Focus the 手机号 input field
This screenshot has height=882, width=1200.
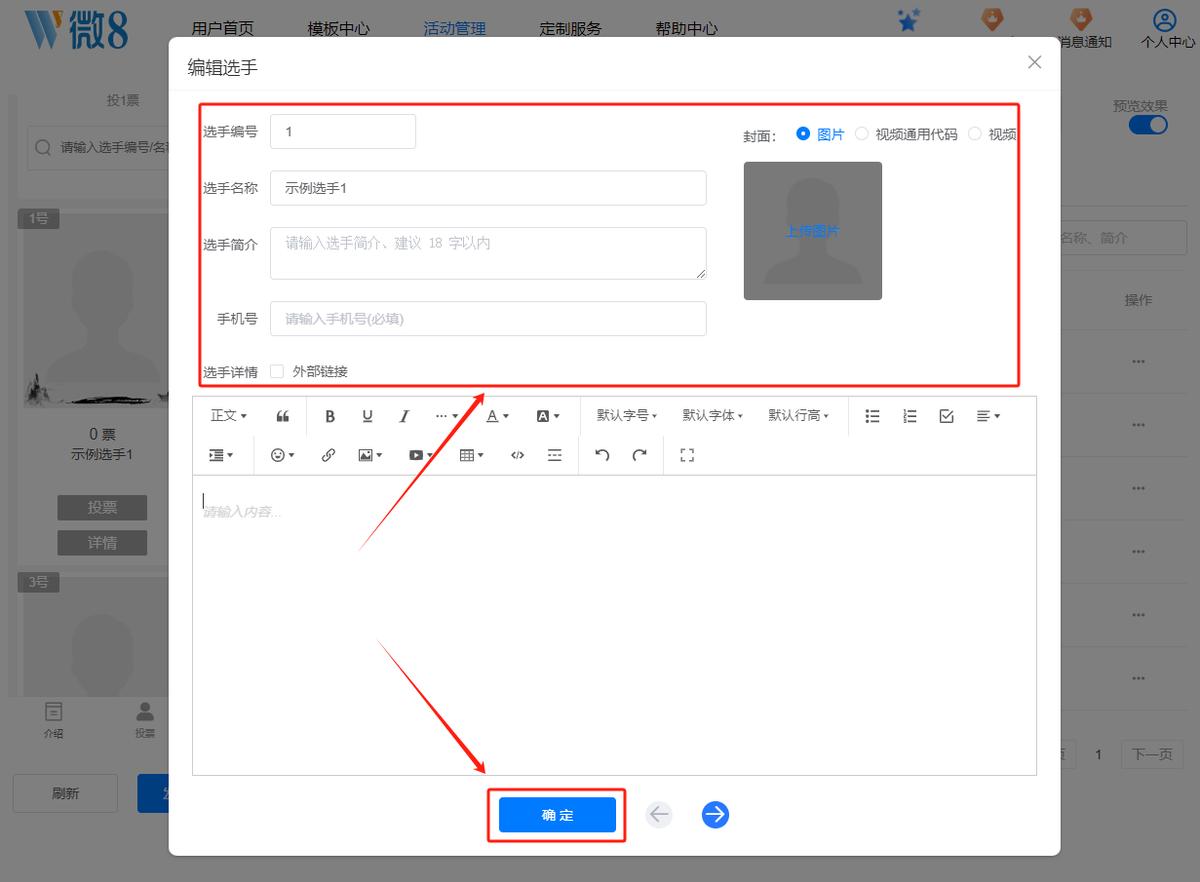point(488,318)
